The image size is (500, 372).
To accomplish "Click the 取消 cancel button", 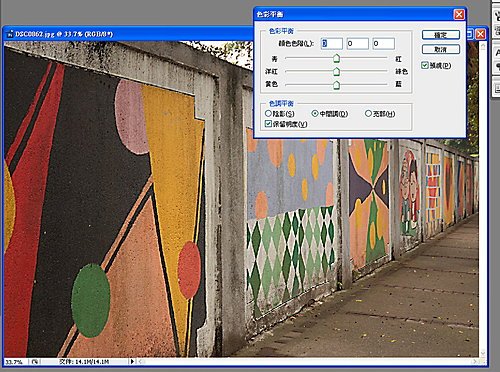I will tap(441, 49).
